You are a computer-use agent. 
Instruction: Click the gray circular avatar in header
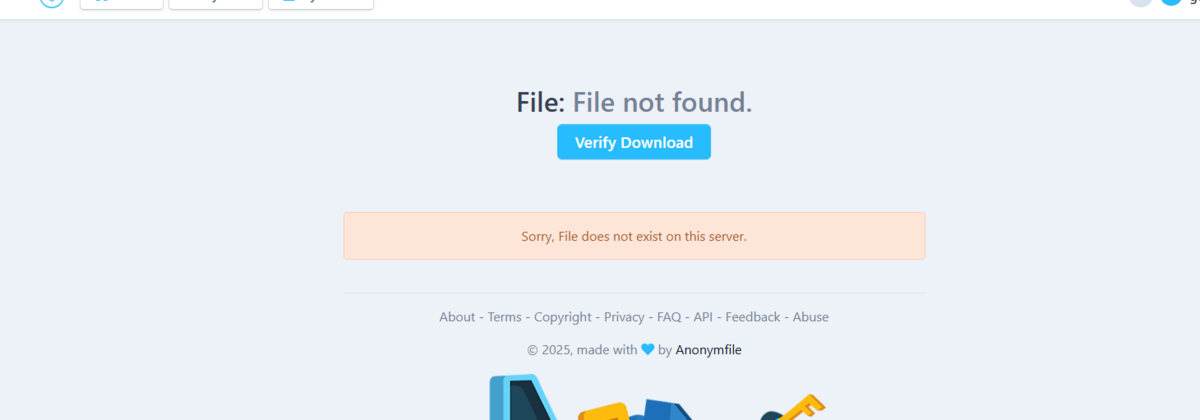tap(1141, 2)
